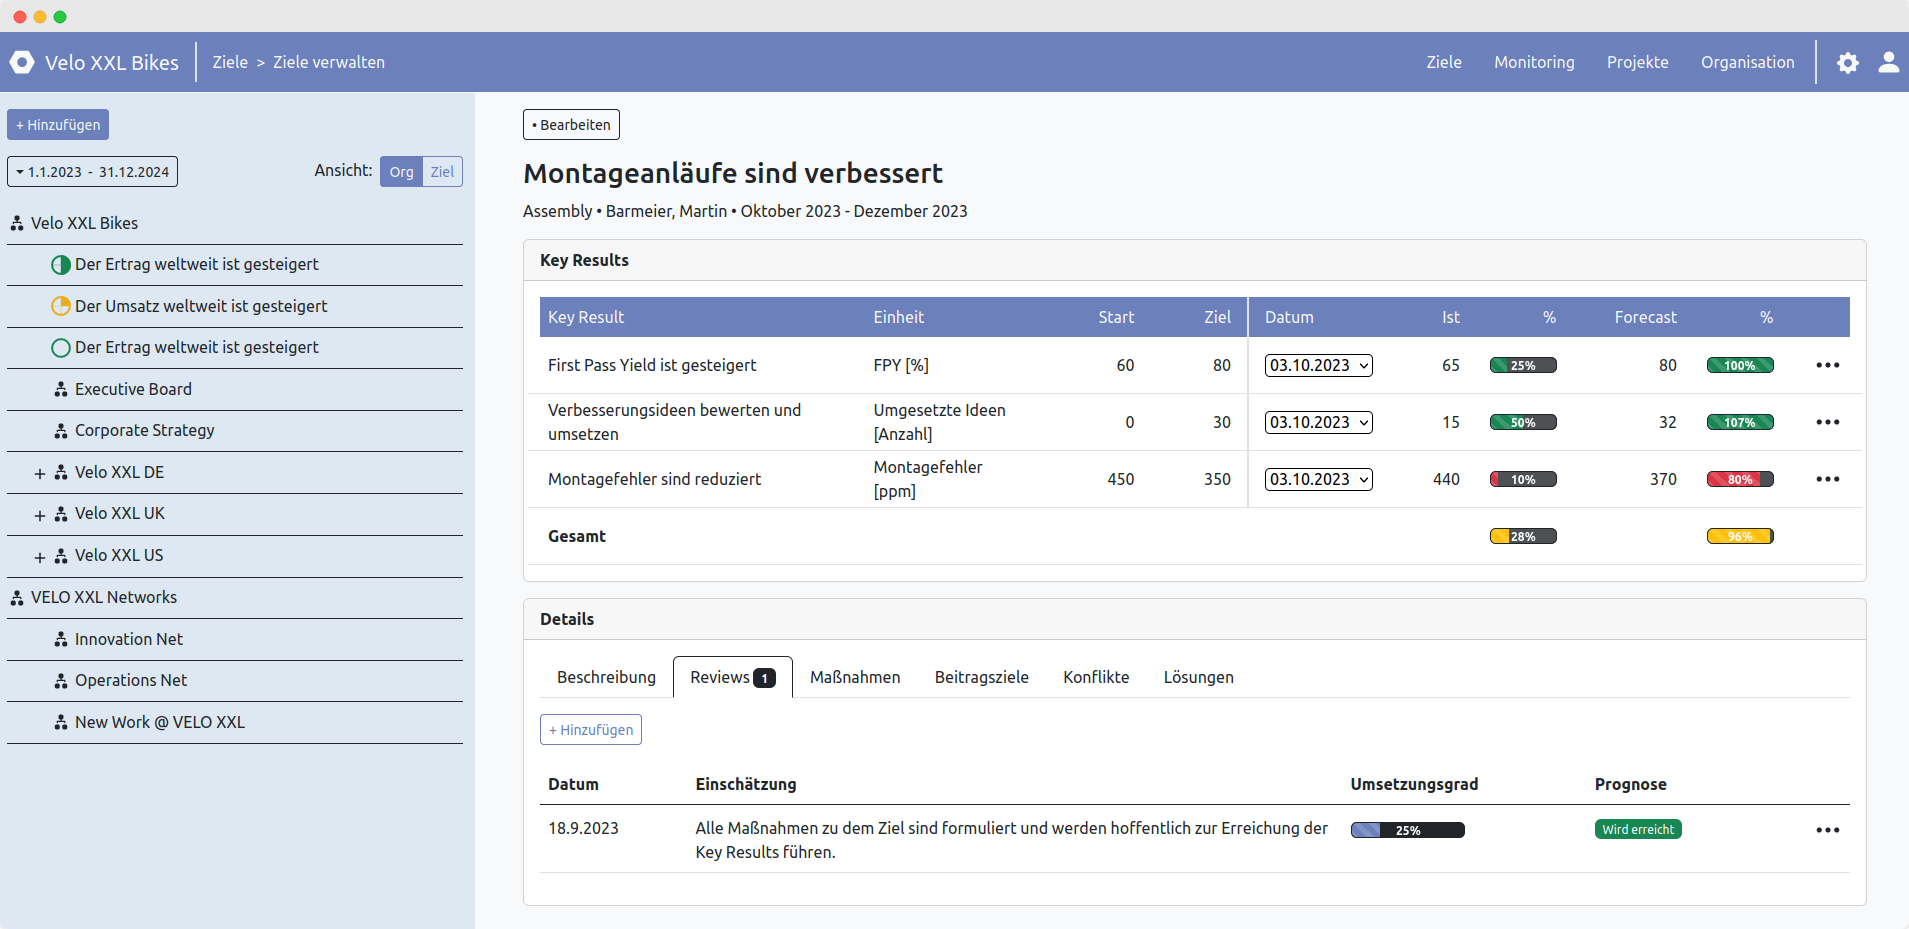The image size is (1909, 929).
Task: Click org icon beside root Velo XXL Bikes
Action: click(17, 224)
